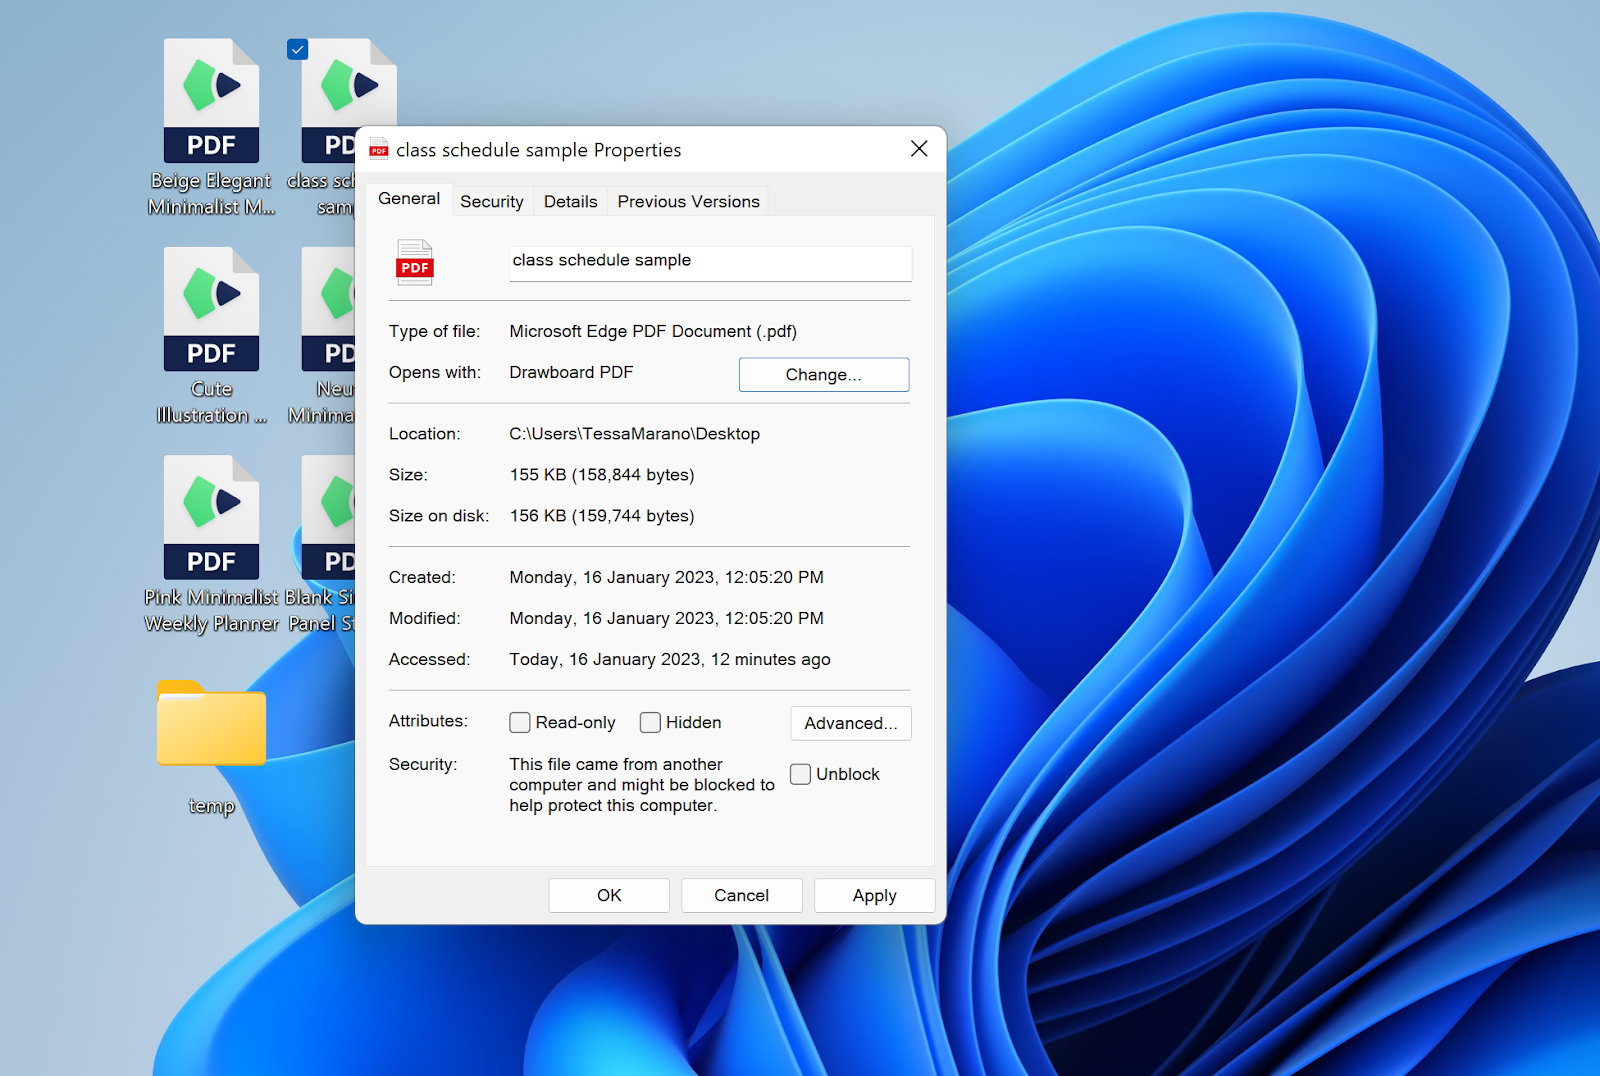
Task: Check the Hidden attribute box
Action: (x=649, y=722)
